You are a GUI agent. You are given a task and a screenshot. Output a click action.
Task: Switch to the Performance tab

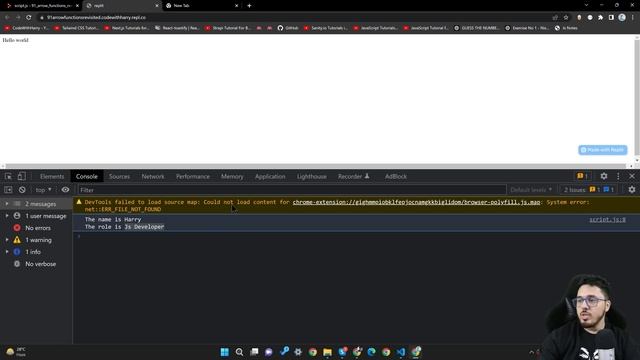click(193, 176)
